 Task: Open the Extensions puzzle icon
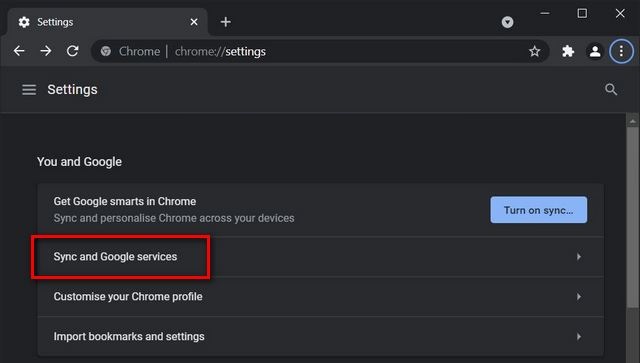point(568,51)
